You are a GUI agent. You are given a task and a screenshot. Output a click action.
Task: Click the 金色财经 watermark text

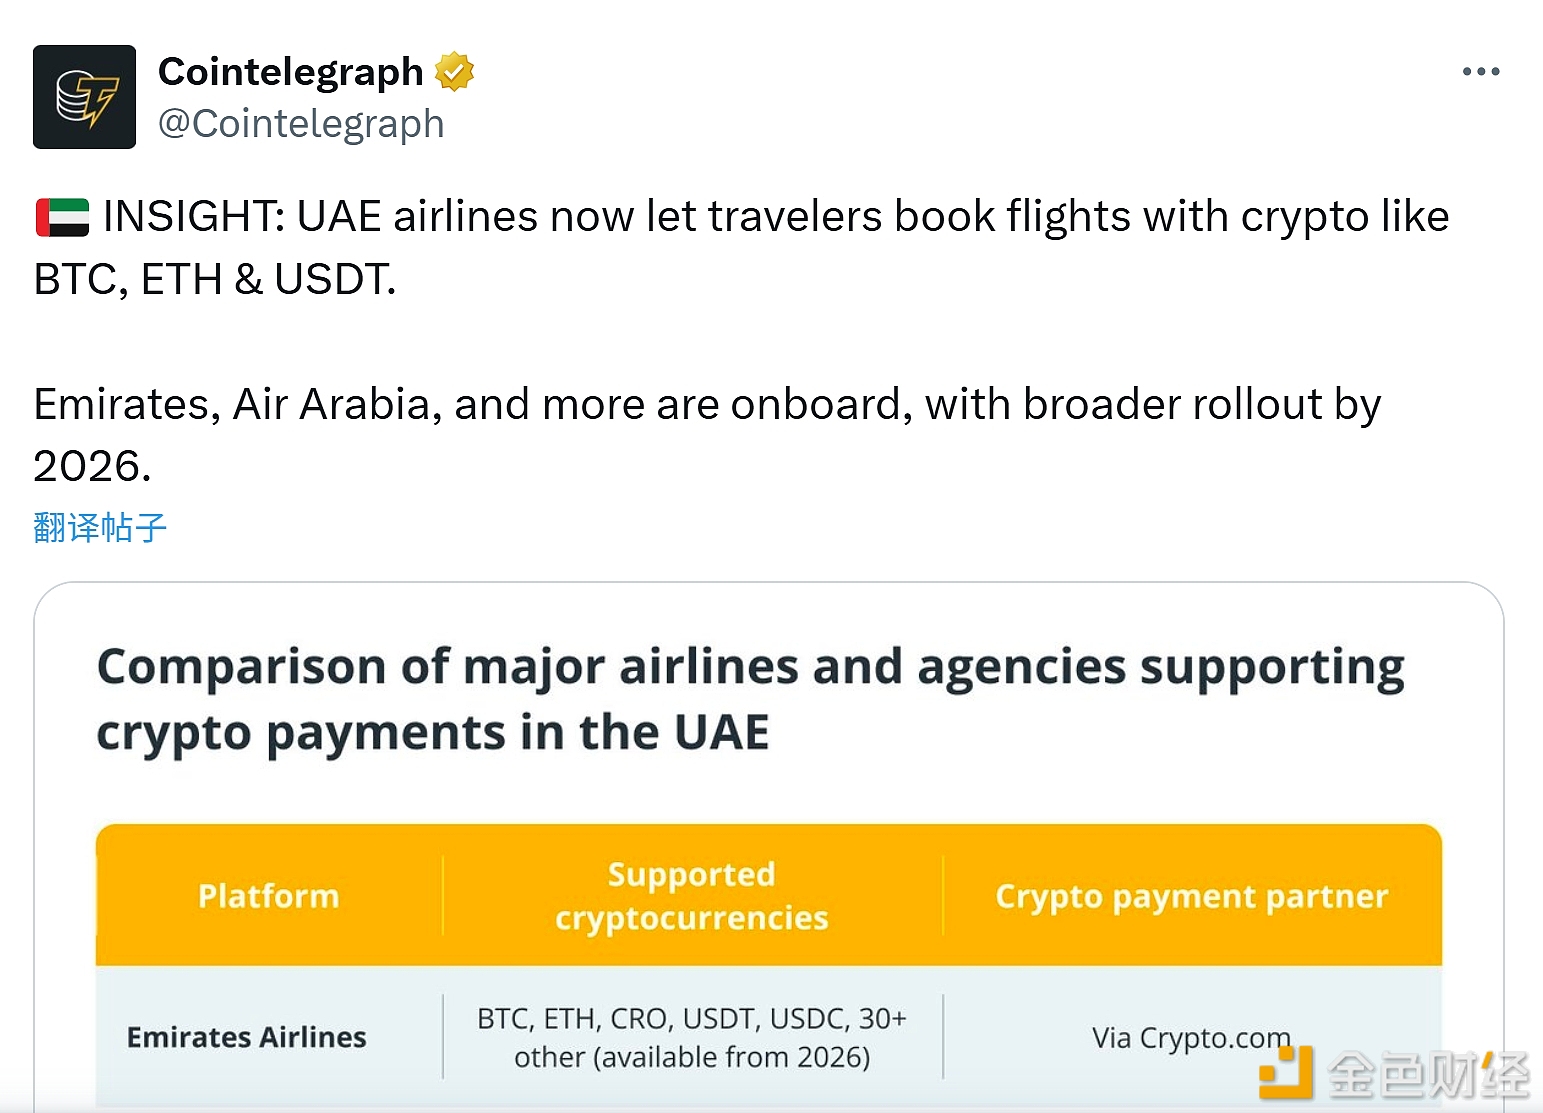pos(1428,1076)
